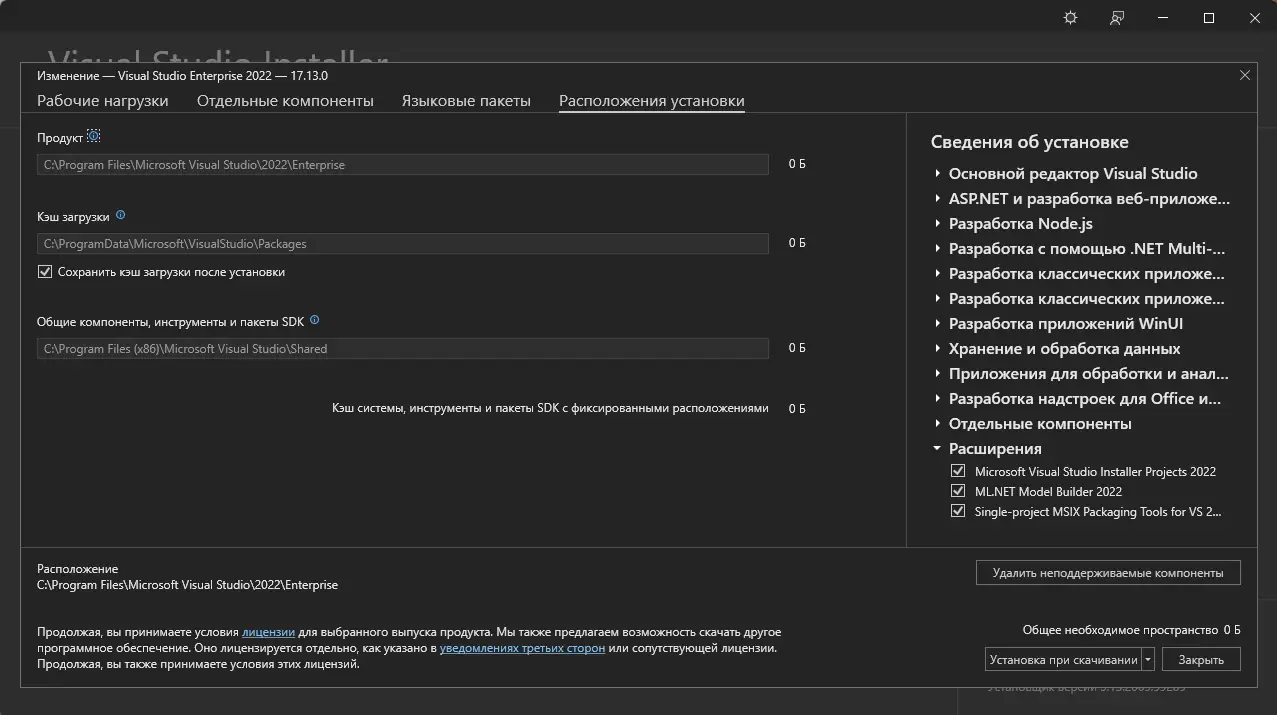1277x715 pixels.
Task: Click the info icon beside Кэш загрузки
Action: pyautogui.click(x=121, y=215)
